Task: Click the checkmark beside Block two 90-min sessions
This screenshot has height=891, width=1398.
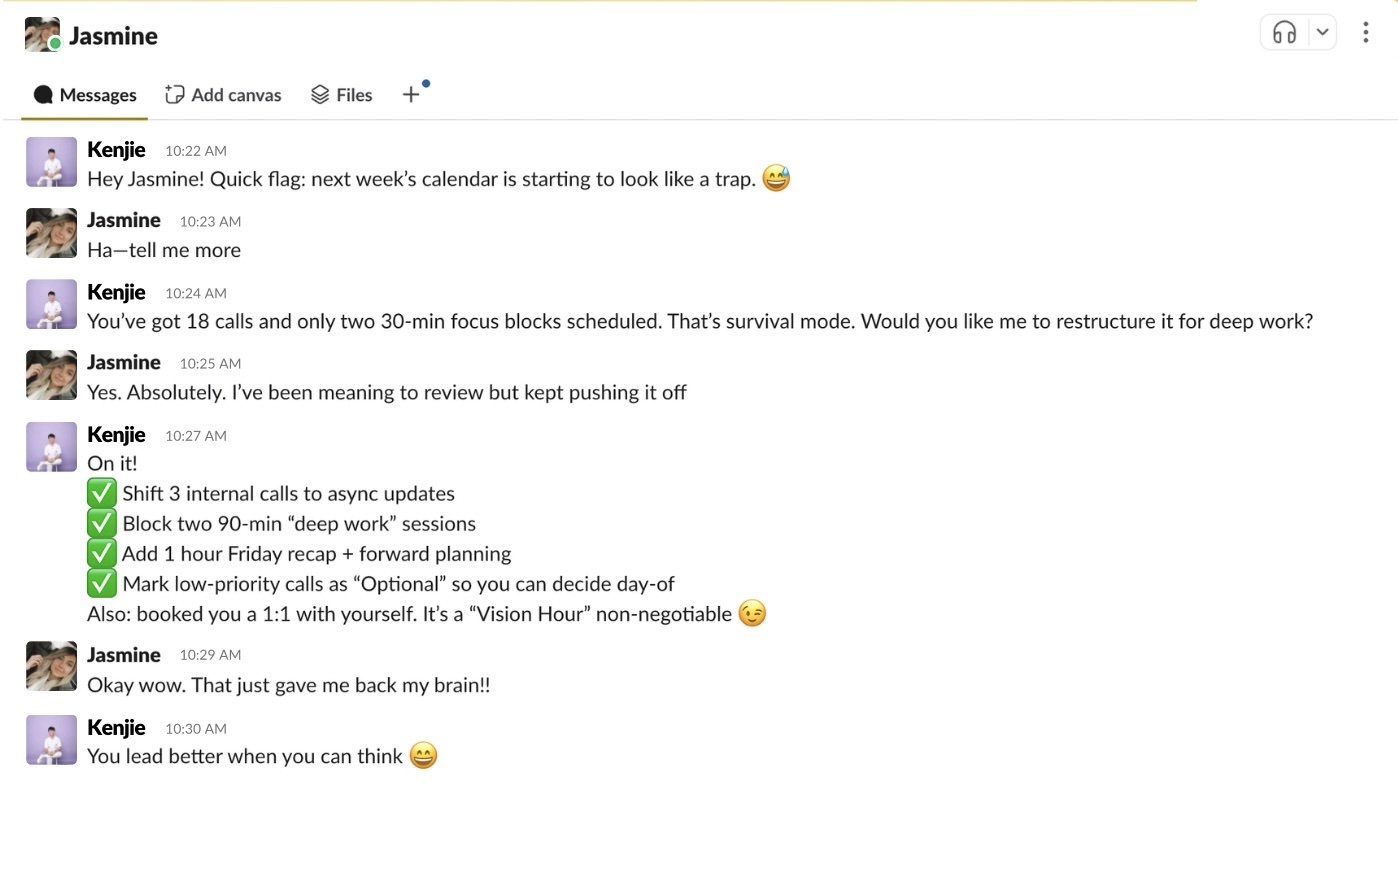Action: coord(102,523)
